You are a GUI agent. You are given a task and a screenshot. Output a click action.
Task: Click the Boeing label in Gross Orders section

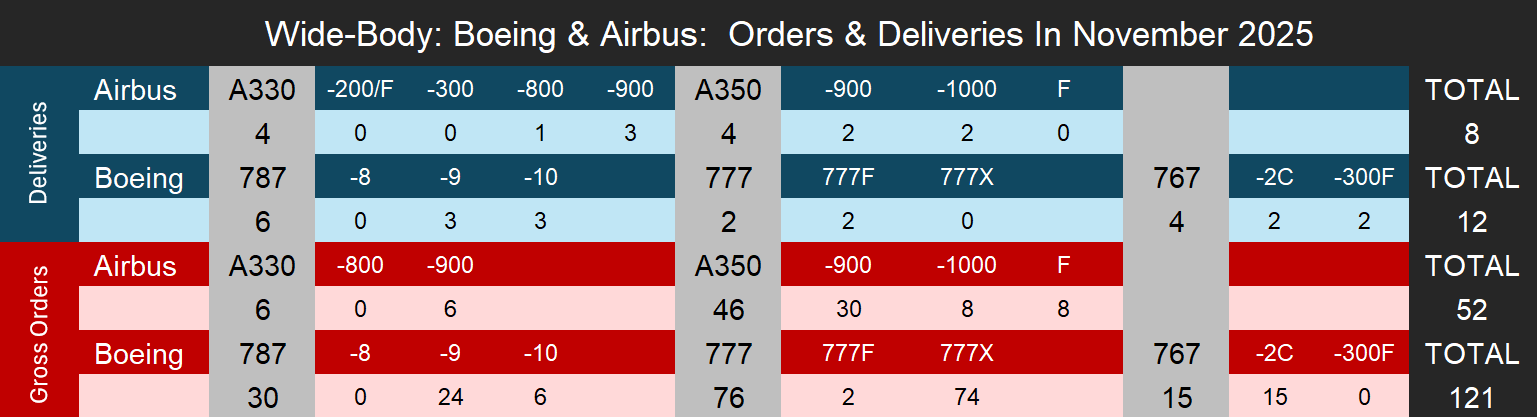[x=139, y=354]
